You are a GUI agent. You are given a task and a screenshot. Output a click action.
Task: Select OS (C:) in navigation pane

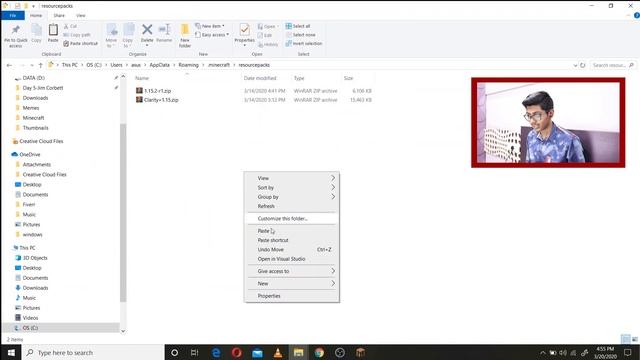tap(30, 328)
